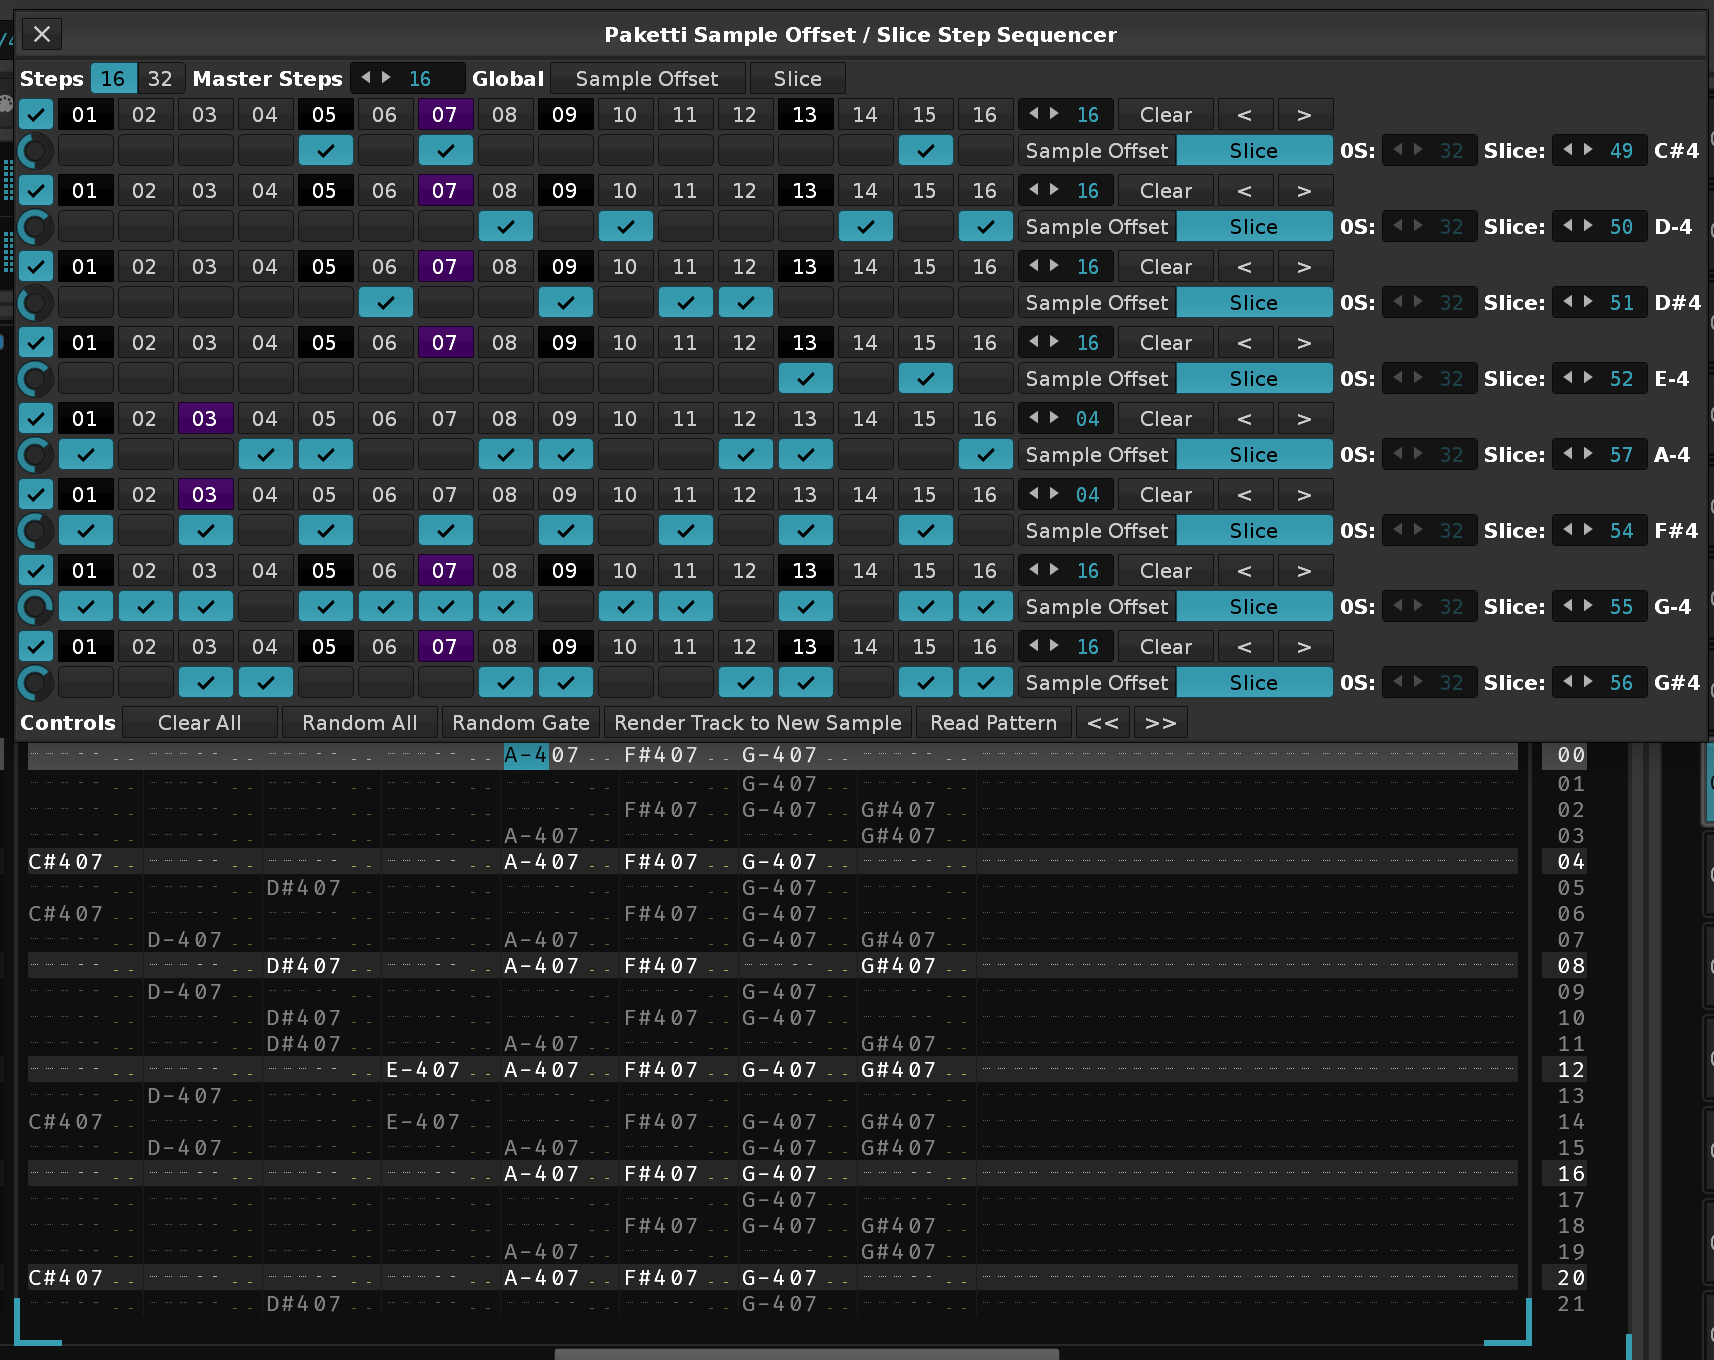Shift the G#4 row steps right

tap(1304, 647)
